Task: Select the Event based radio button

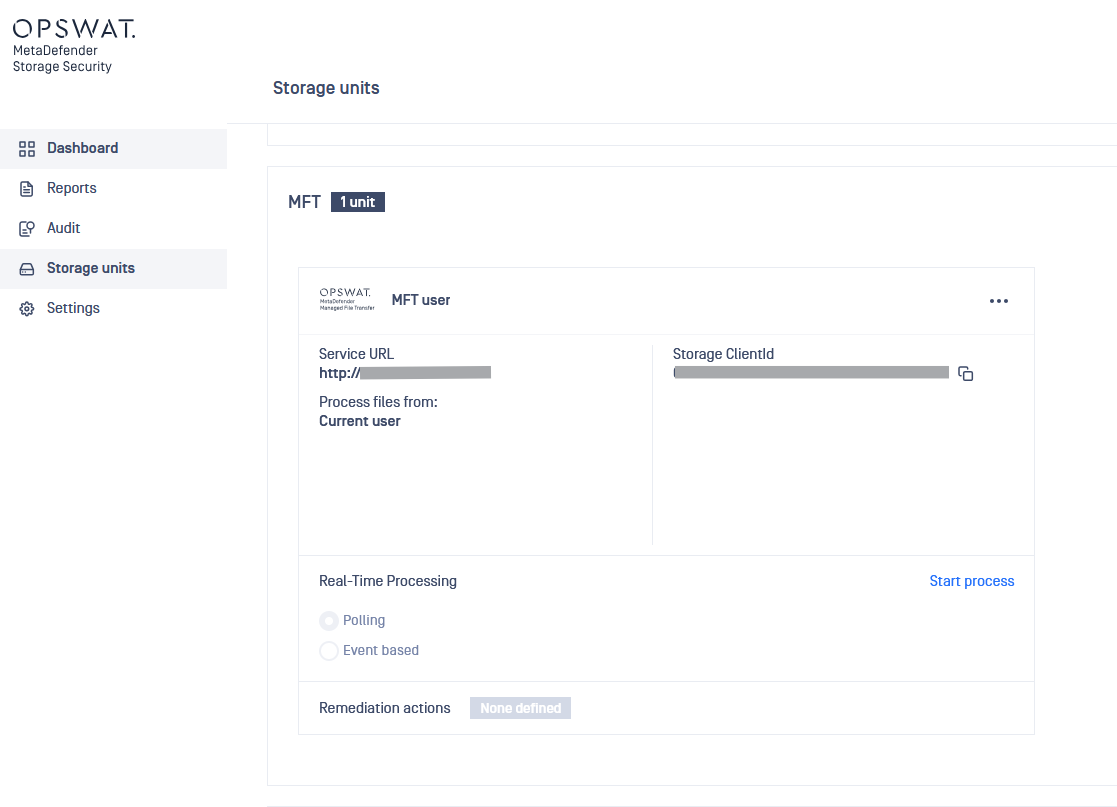Action: pyautogui.click(x=328, y=651)
